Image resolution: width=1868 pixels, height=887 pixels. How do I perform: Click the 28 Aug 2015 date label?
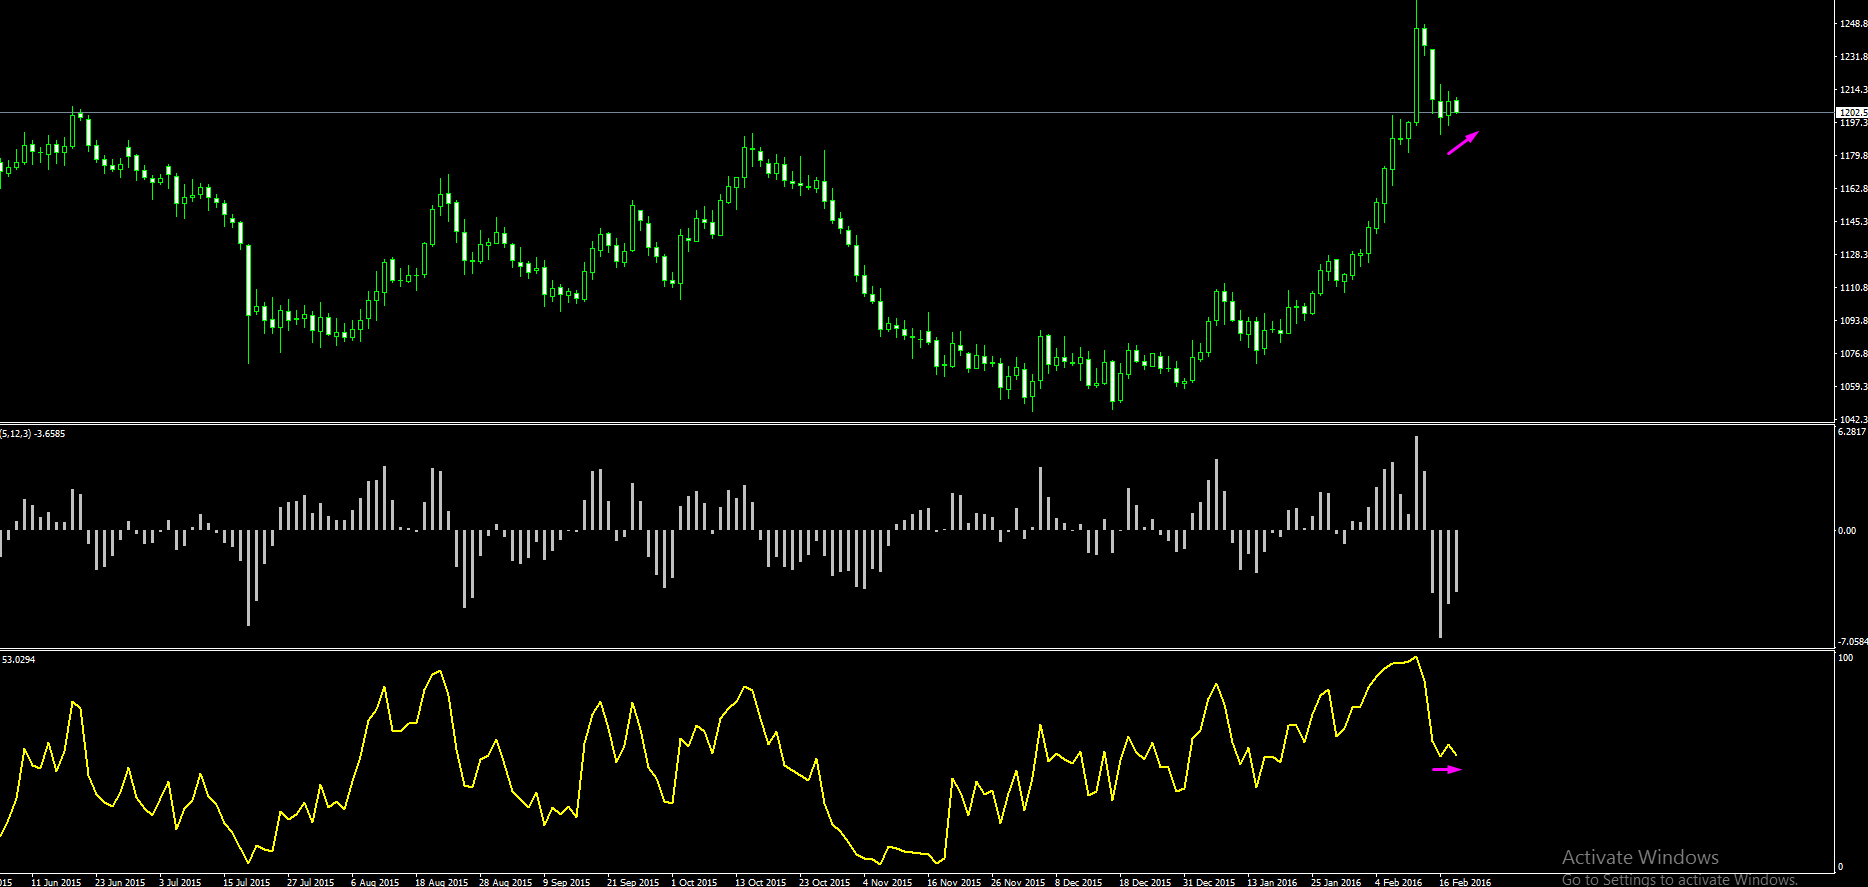[506, 882]
